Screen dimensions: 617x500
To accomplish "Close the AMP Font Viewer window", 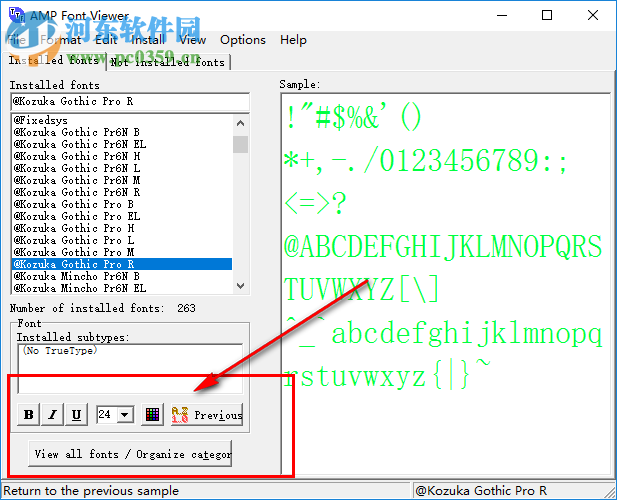I will coord(593,15).
